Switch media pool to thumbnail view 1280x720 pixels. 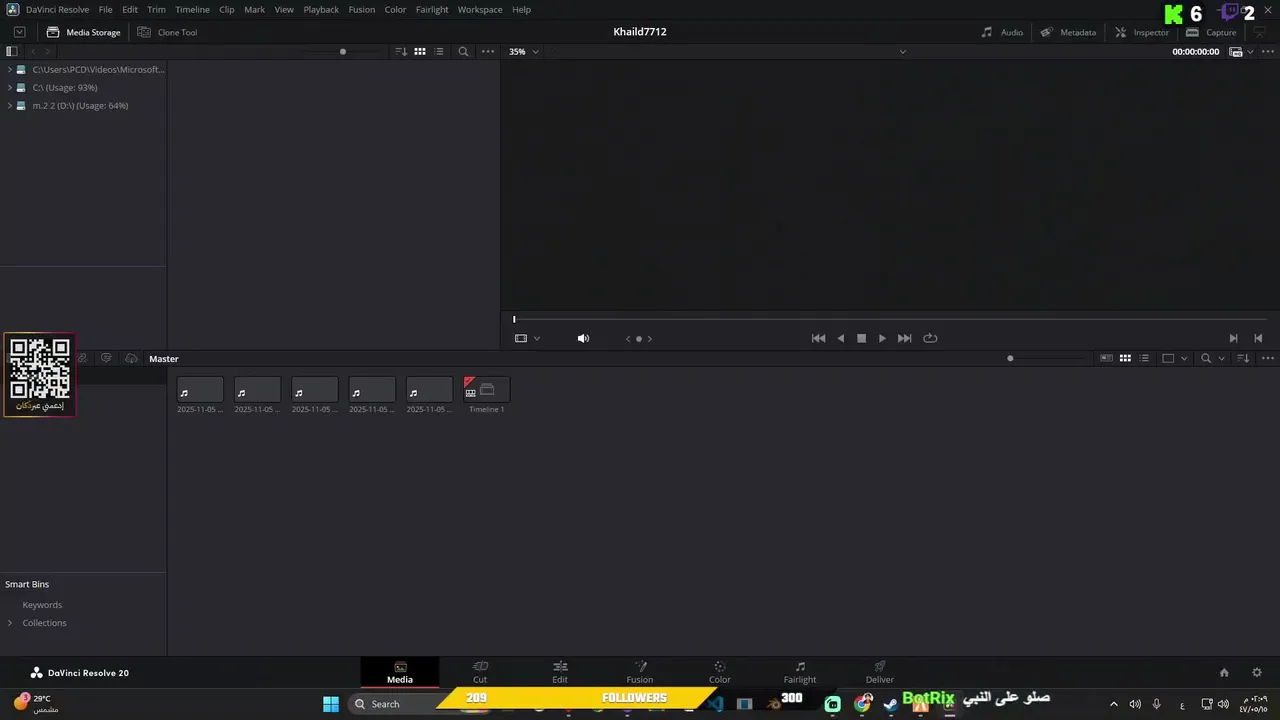click(x=1125, y=358)
